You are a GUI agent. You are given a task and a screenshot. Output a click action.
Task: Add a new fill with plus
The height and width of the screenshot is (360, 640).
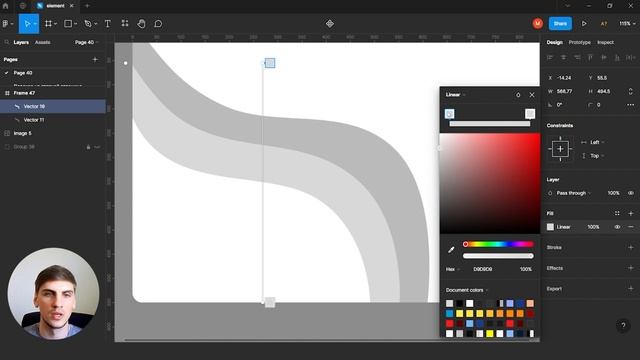pos(631,213)
